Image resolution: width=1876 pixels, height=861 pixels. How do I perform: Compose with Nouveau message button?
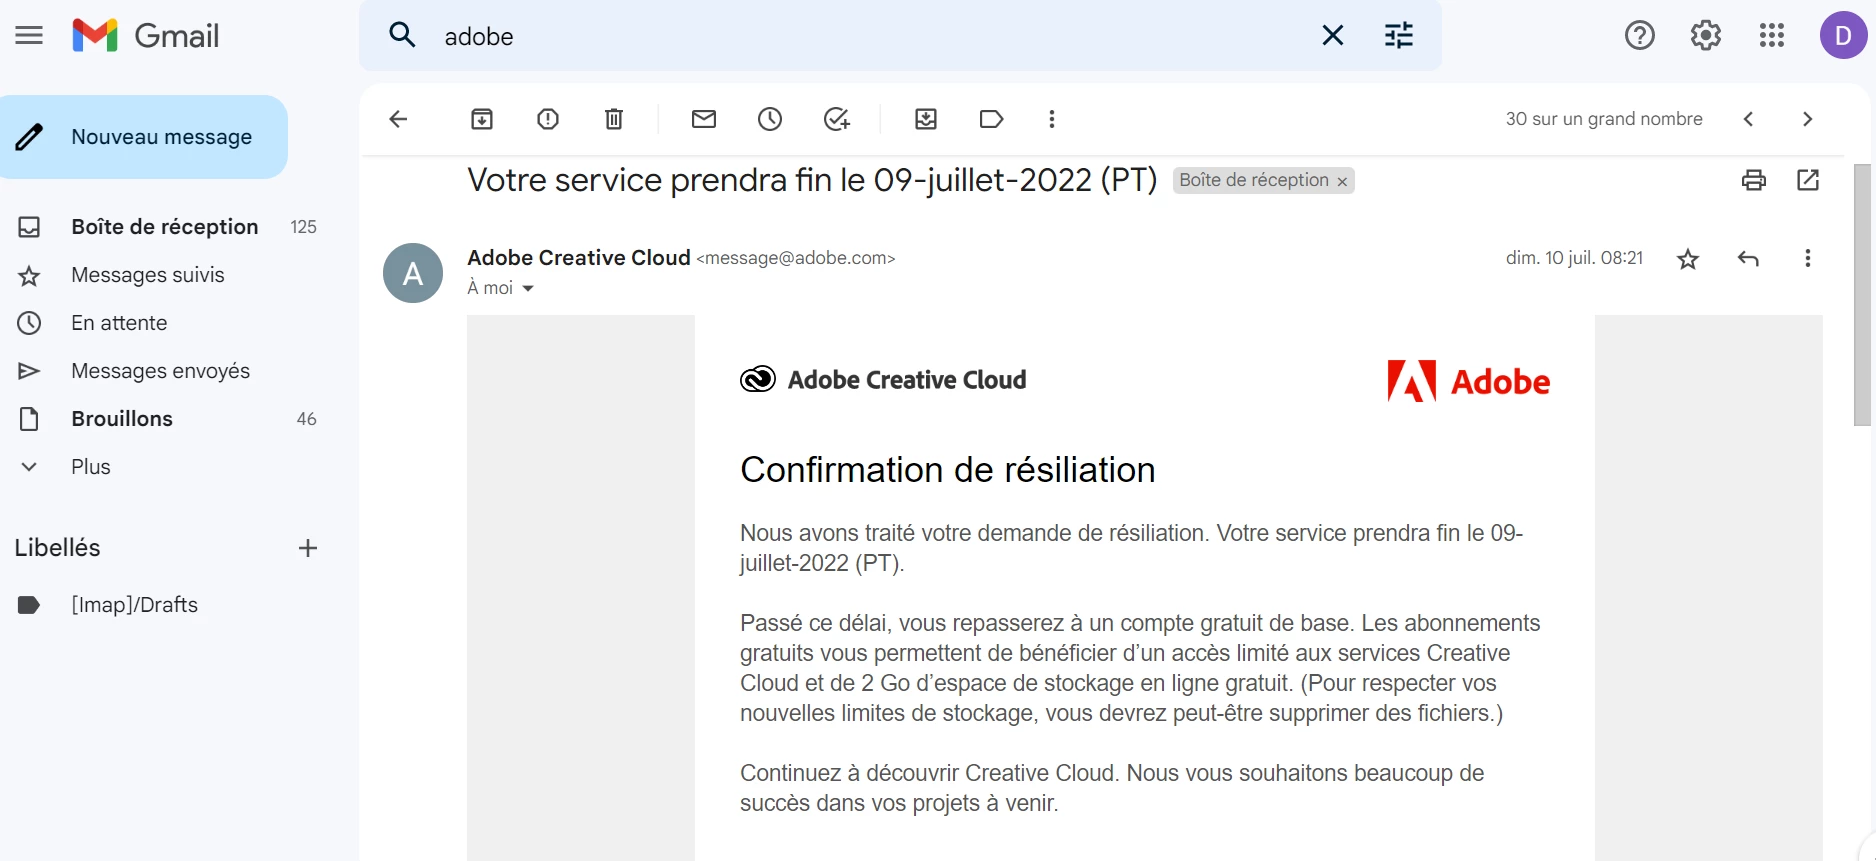pyautogui.click(x=144, y=137)
